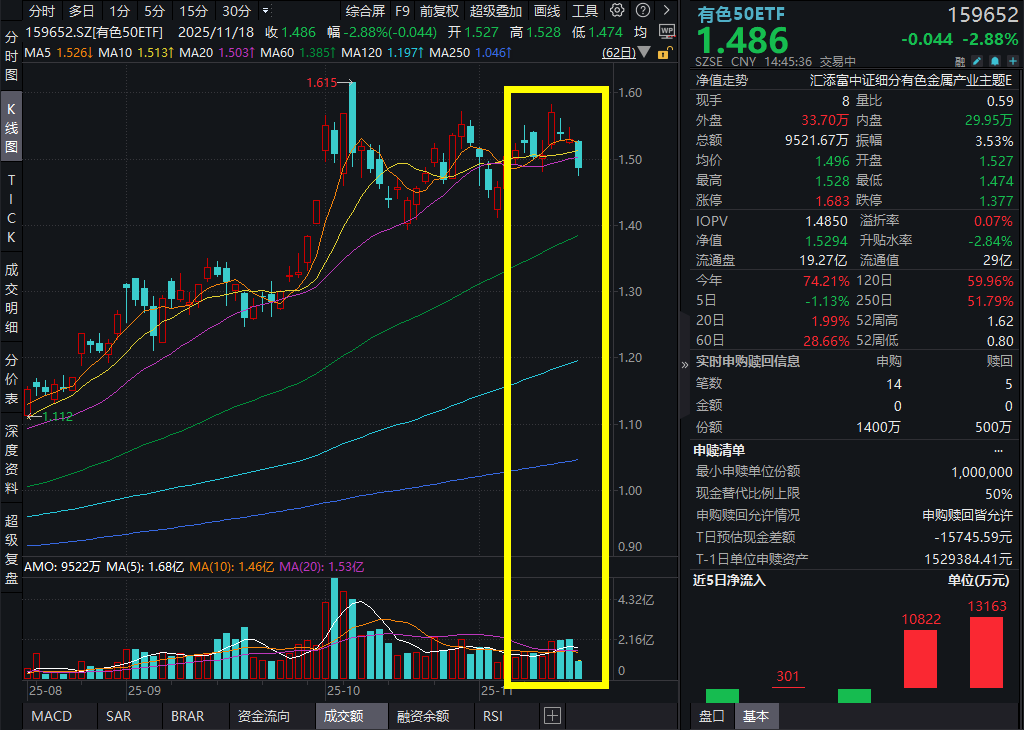Click the WP icon below the toolbar
This screenshot has width=1024, height=730.
(668, 31)
